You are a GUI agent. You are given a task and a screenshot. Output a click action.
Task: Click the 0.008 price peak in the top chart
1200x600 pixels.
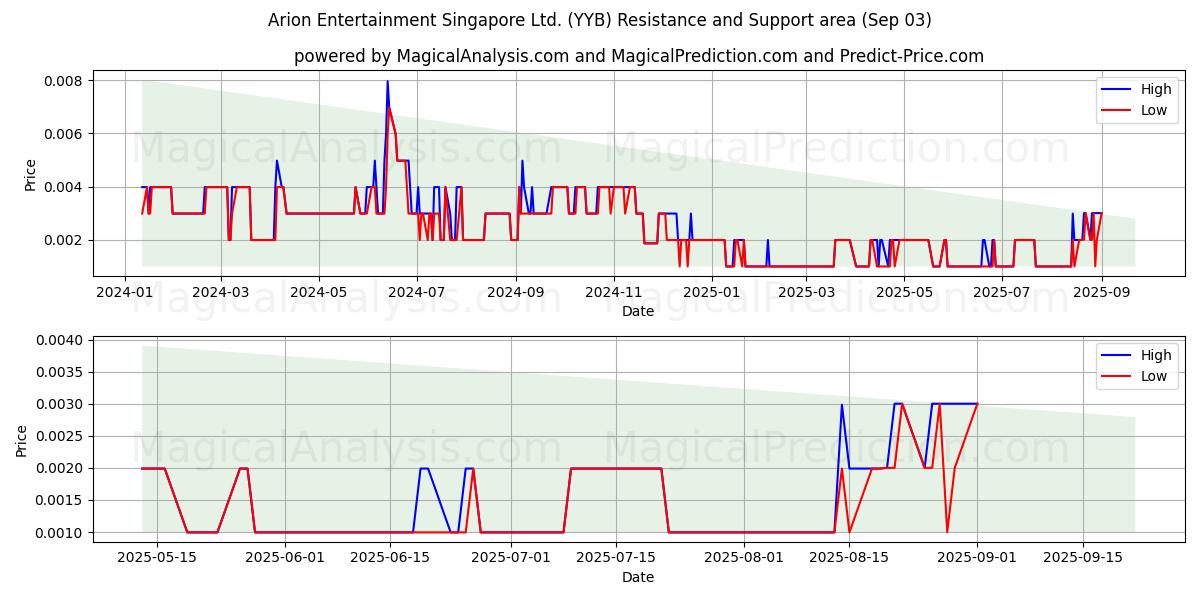pos(387,81)
